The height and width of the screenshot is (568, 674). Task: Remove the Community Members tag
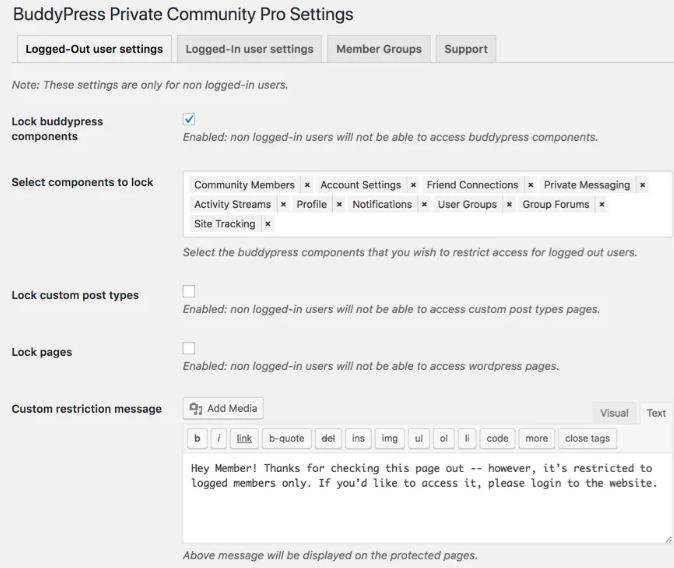point(307,185)
